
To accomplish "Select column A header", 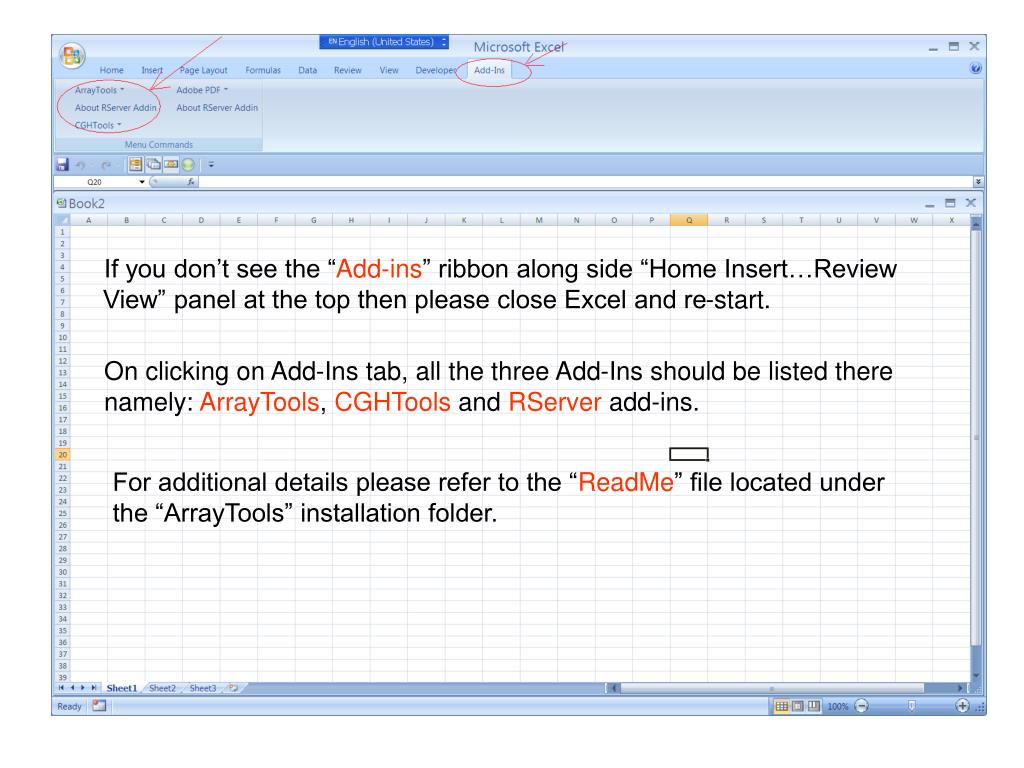I will coord(89,220).
